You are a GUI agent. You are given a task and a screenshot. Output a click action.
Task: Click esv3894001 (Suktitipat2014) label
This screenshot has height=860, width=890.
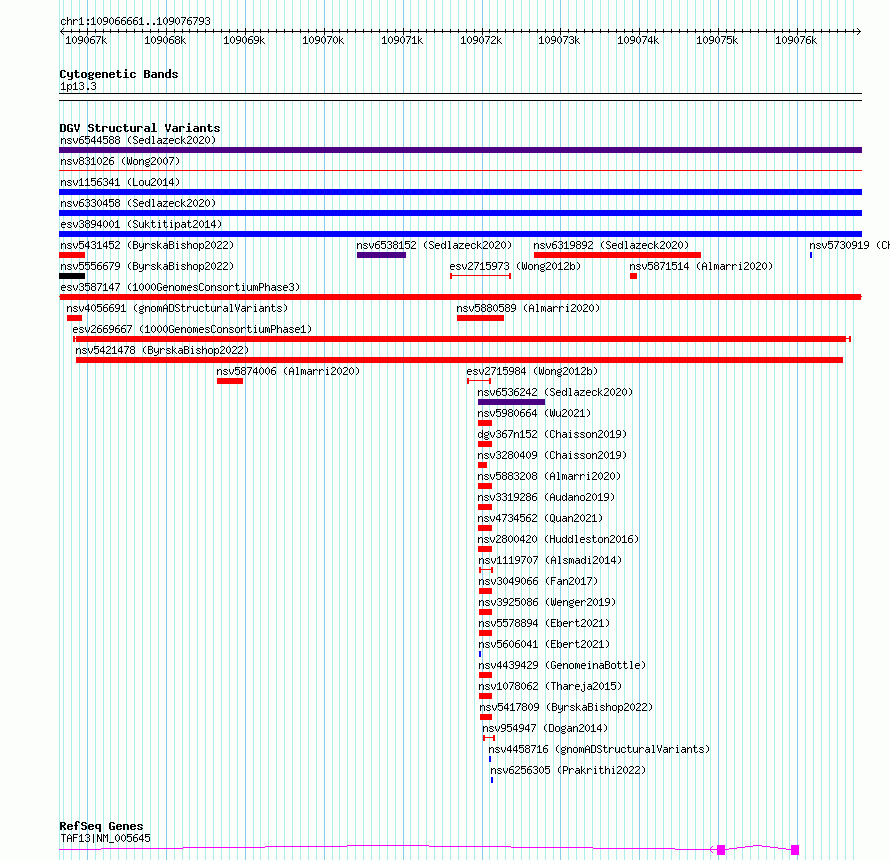click(141, 224)
